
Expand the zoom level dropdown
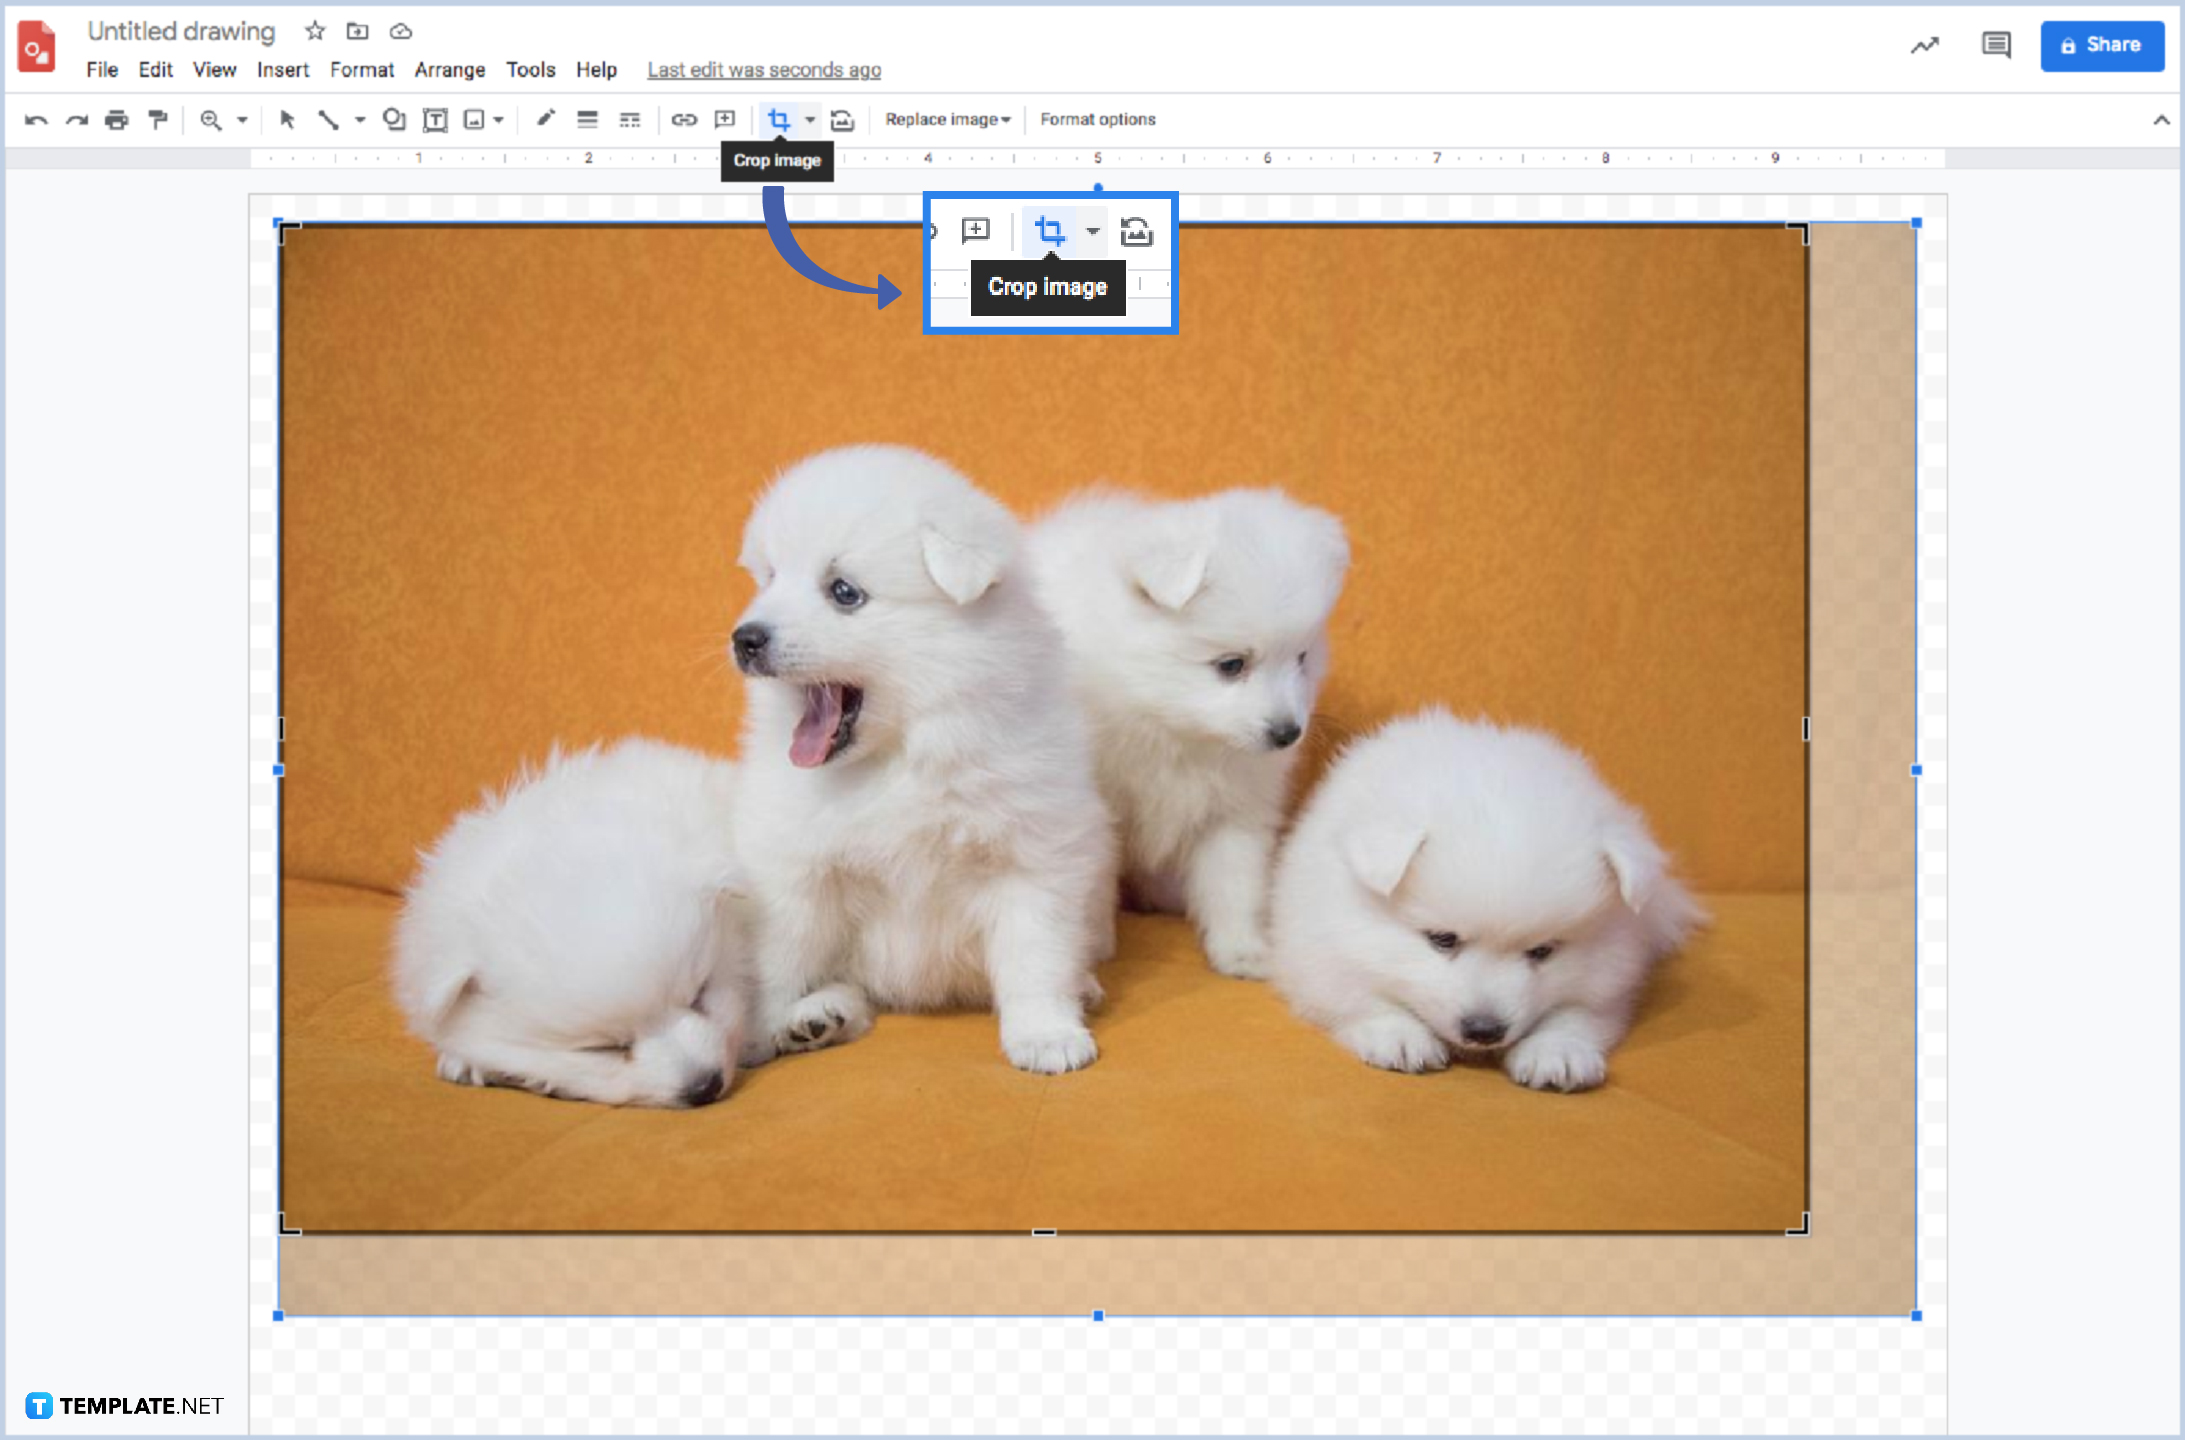(236, 119)
